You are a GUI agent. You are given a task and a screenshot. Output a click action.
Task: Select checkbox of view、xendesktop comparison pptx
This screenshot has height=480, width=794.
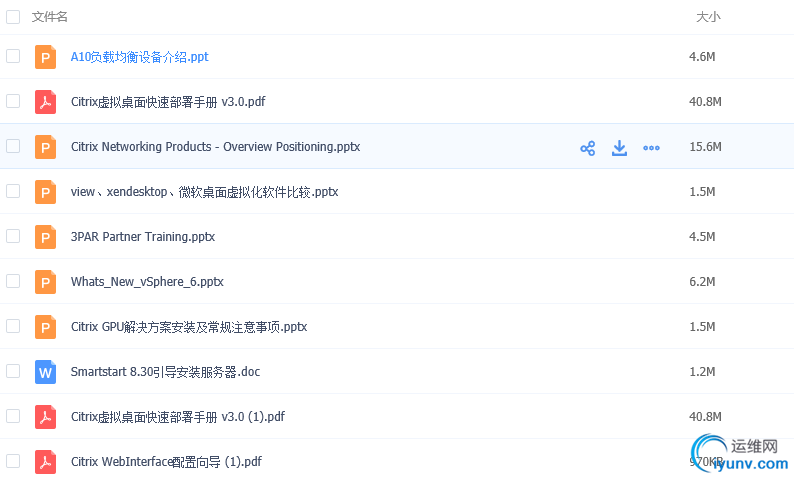(x=13, y=191)
